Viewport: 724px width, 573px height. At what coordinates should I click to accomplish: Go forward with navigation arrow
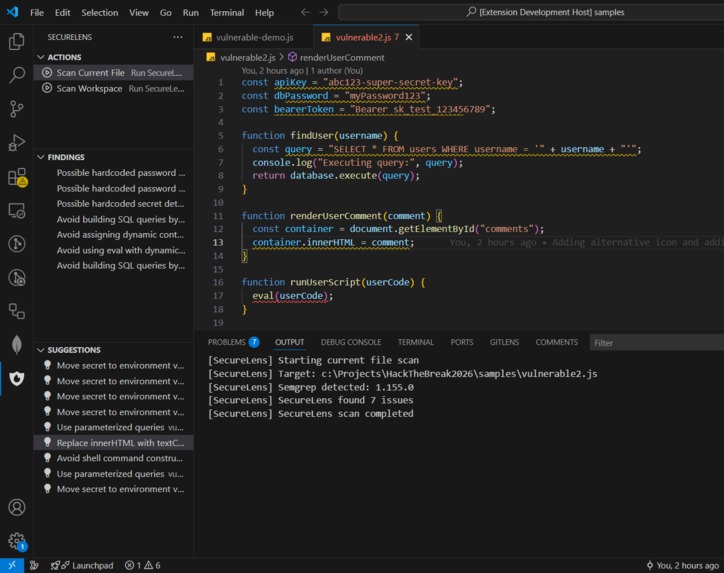pyautogui.click(x=324, y=12)
